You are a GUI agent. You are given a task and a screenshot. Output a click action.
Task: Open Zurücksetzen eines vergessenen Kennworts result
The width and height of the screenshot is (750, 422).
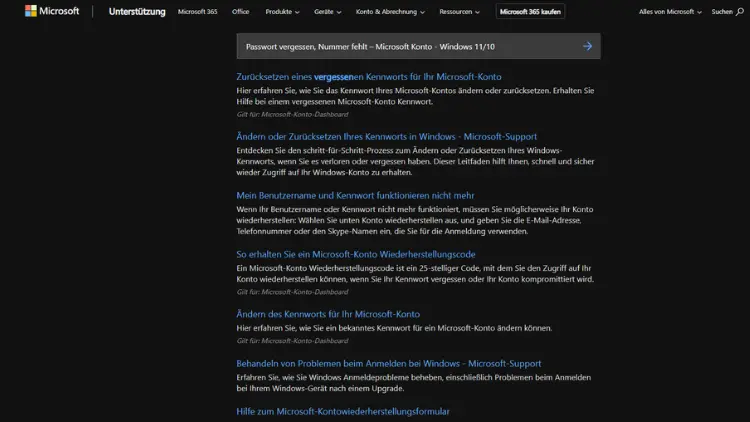369,77
